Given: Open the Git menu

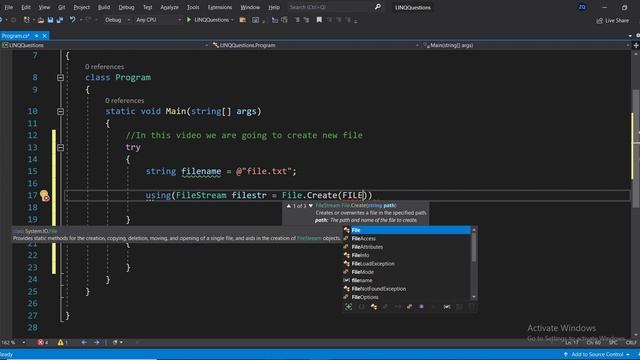Looking at the screenshot, I should pos(62,7).
